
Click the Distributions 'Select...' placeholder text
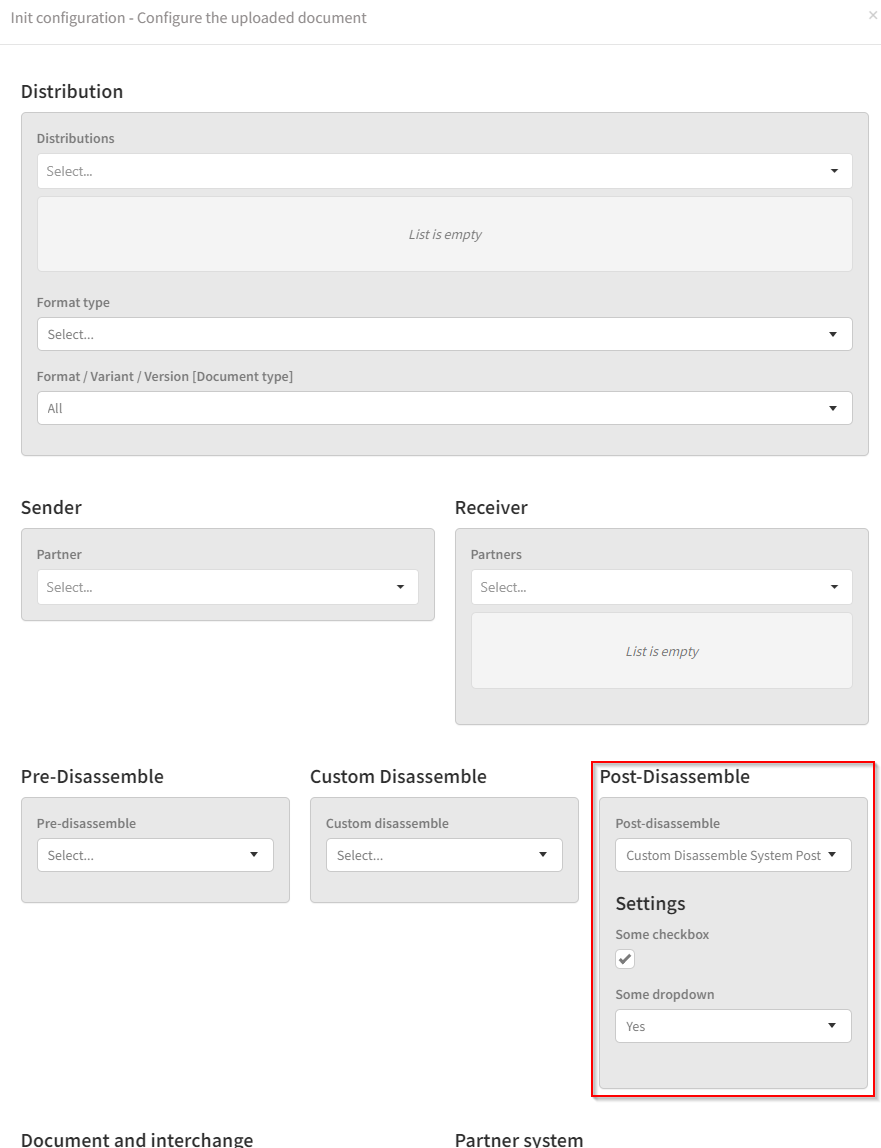70,171
